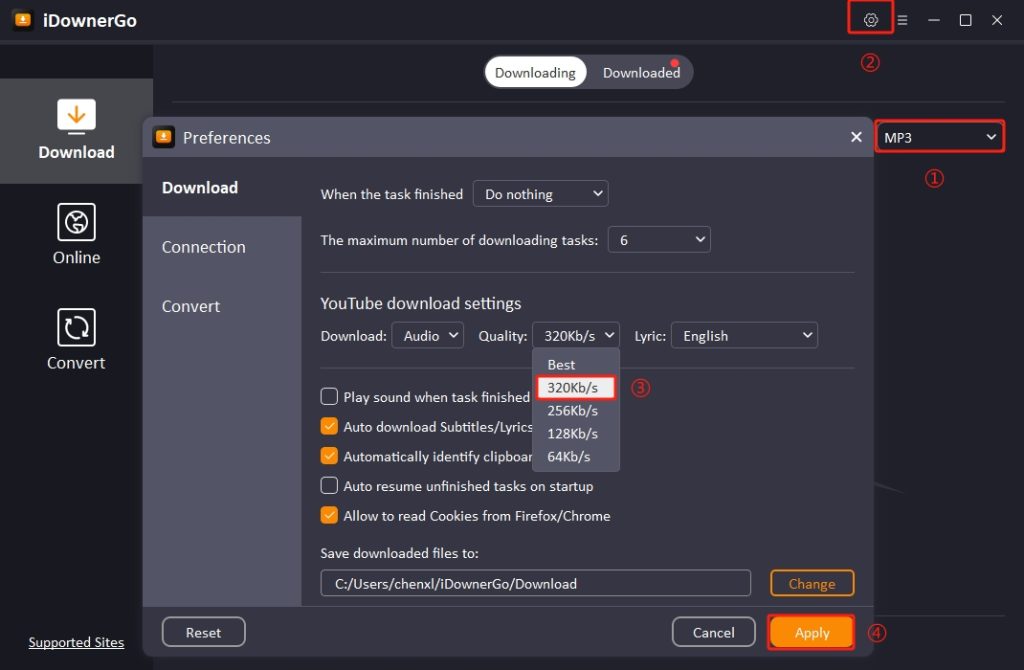The image size is (1024, 670).
Task: Select 128Kb/s quality option
Action: point(576,434)
